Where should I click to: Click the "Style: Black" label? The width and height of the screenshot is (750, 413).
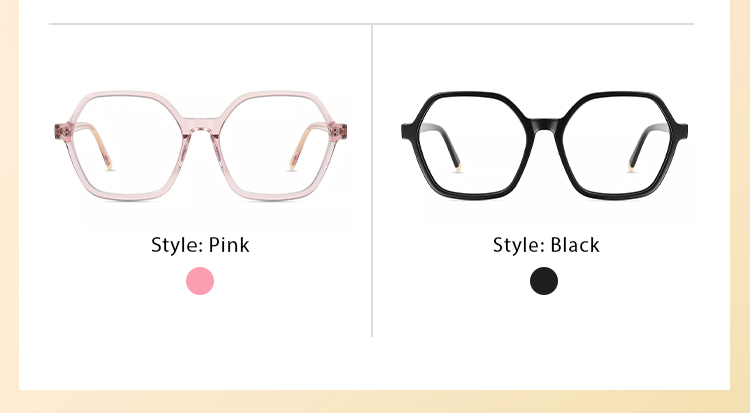(x=546, y=245)
